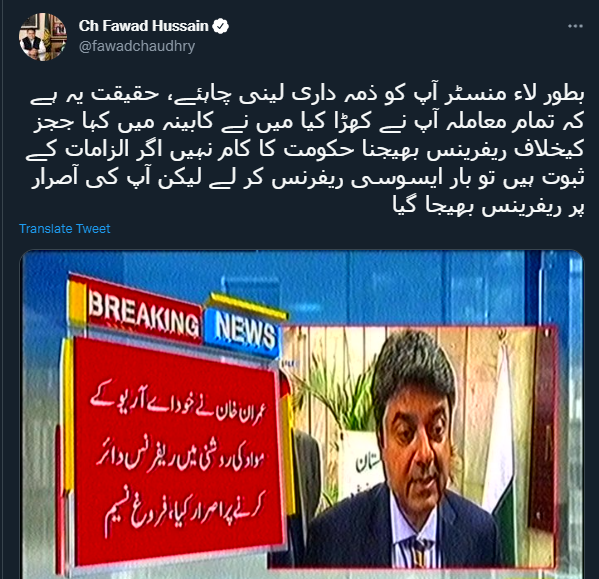Click the blue NEWS label in image

[244, 328]
